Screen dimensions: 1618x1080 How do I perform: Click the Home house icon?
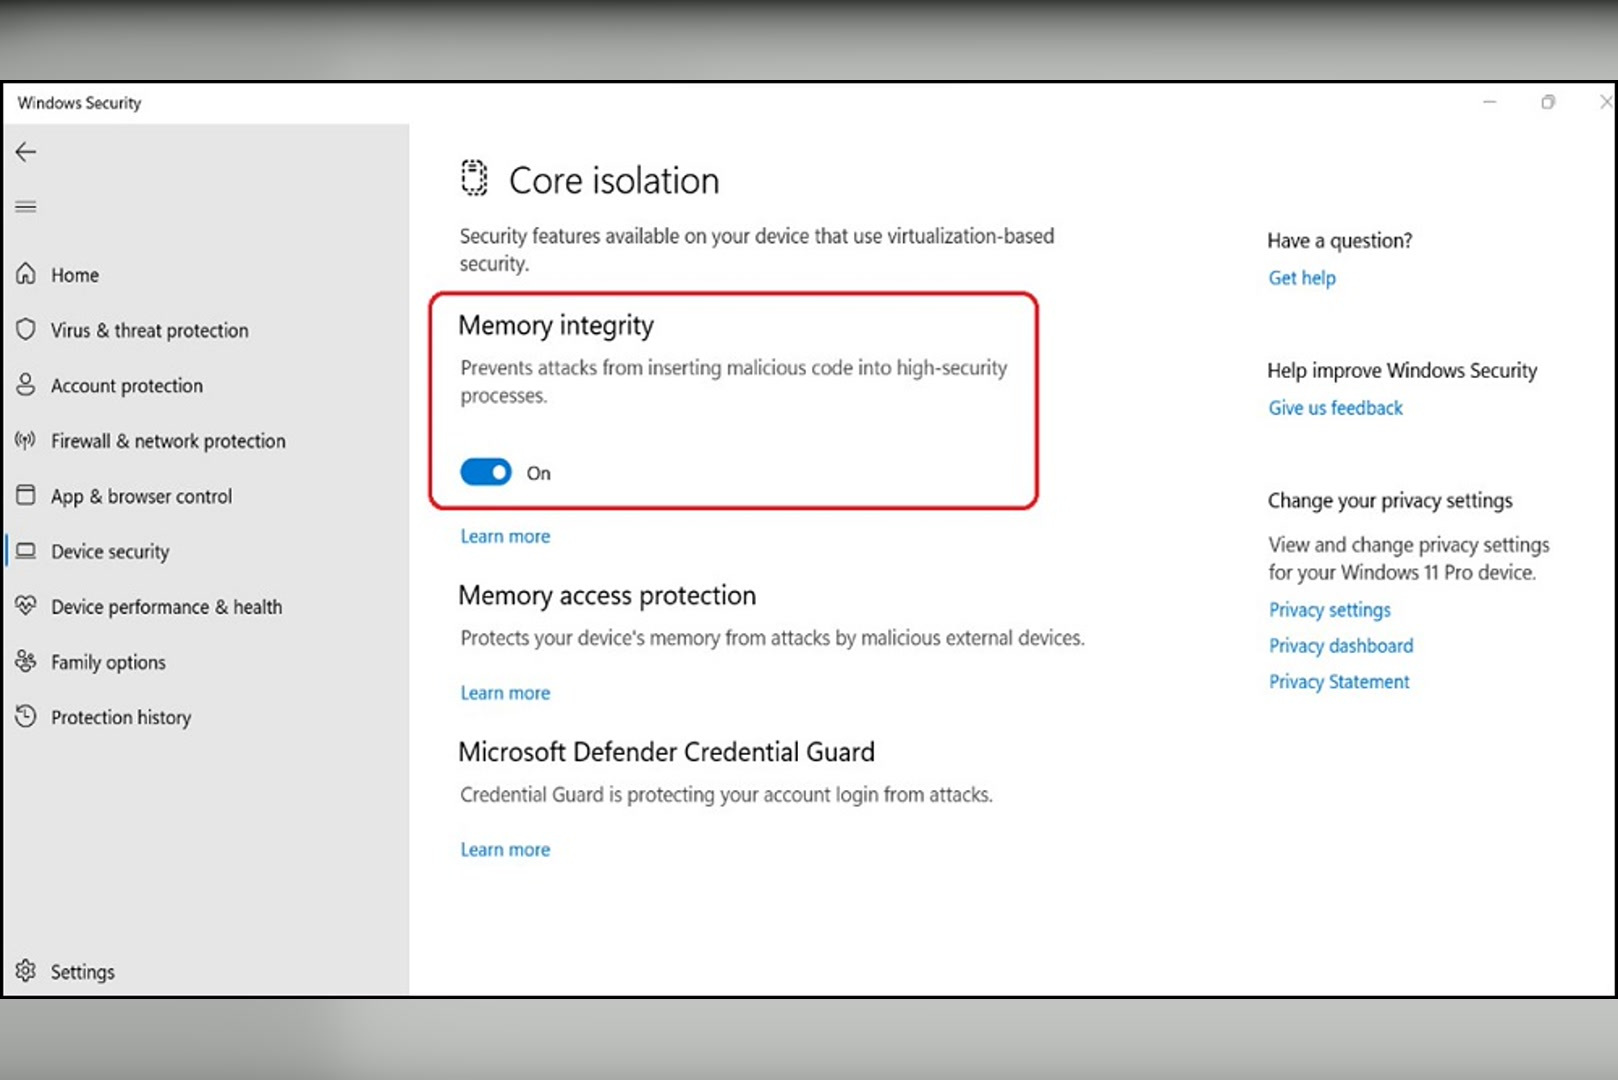[26, 274]
